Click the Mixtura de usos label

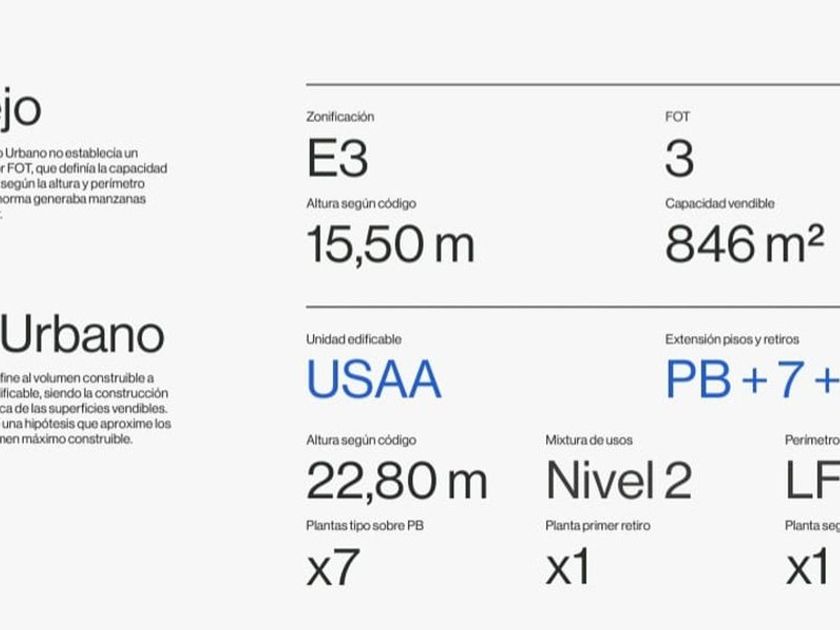(589, 440)
